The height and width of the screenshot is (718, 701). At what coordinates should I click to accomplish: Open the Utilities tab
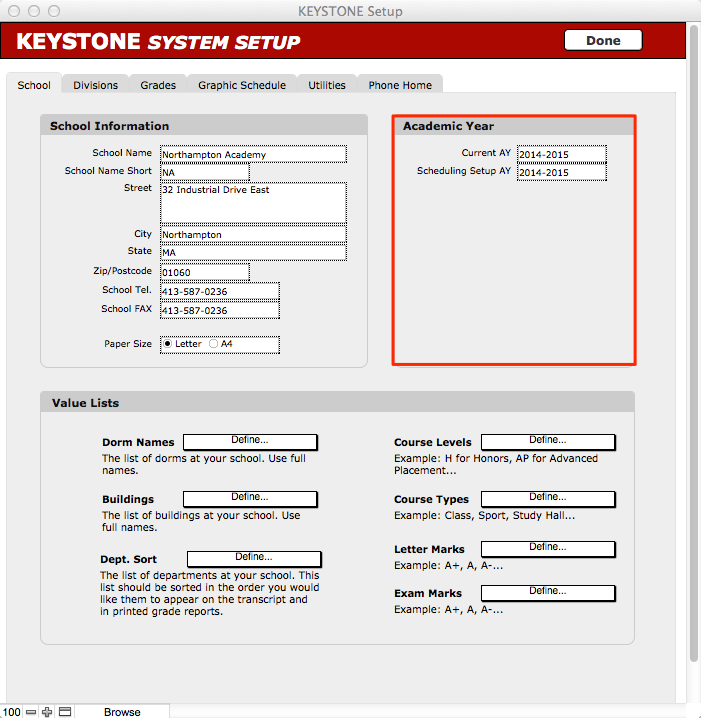327,85
